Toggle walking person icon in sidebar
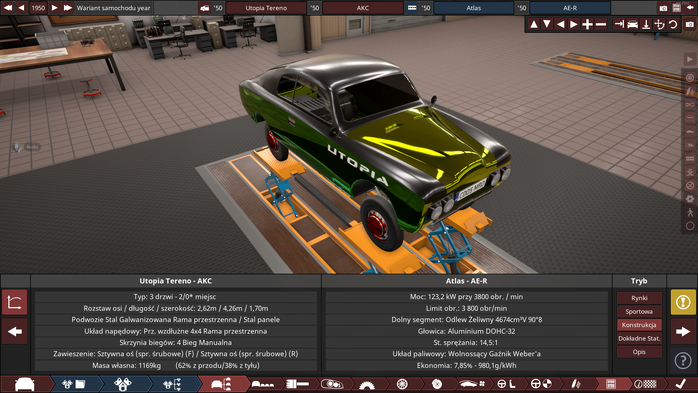This screenshot has width=698, height=393. coord(690,212)
